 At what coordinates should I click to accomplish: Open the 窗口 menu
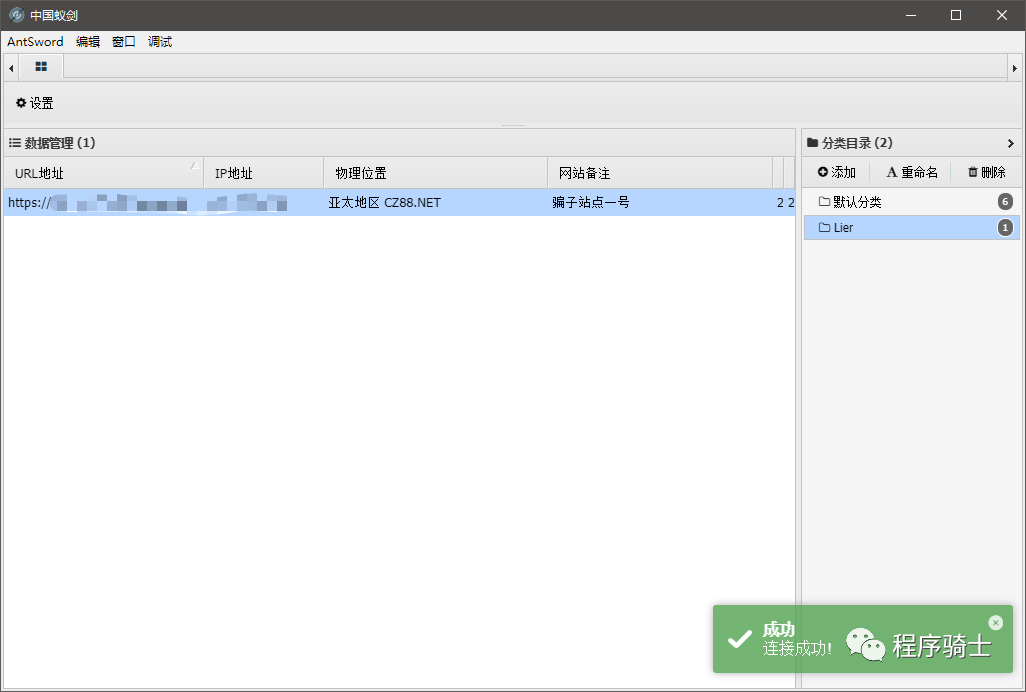(124, 42)
